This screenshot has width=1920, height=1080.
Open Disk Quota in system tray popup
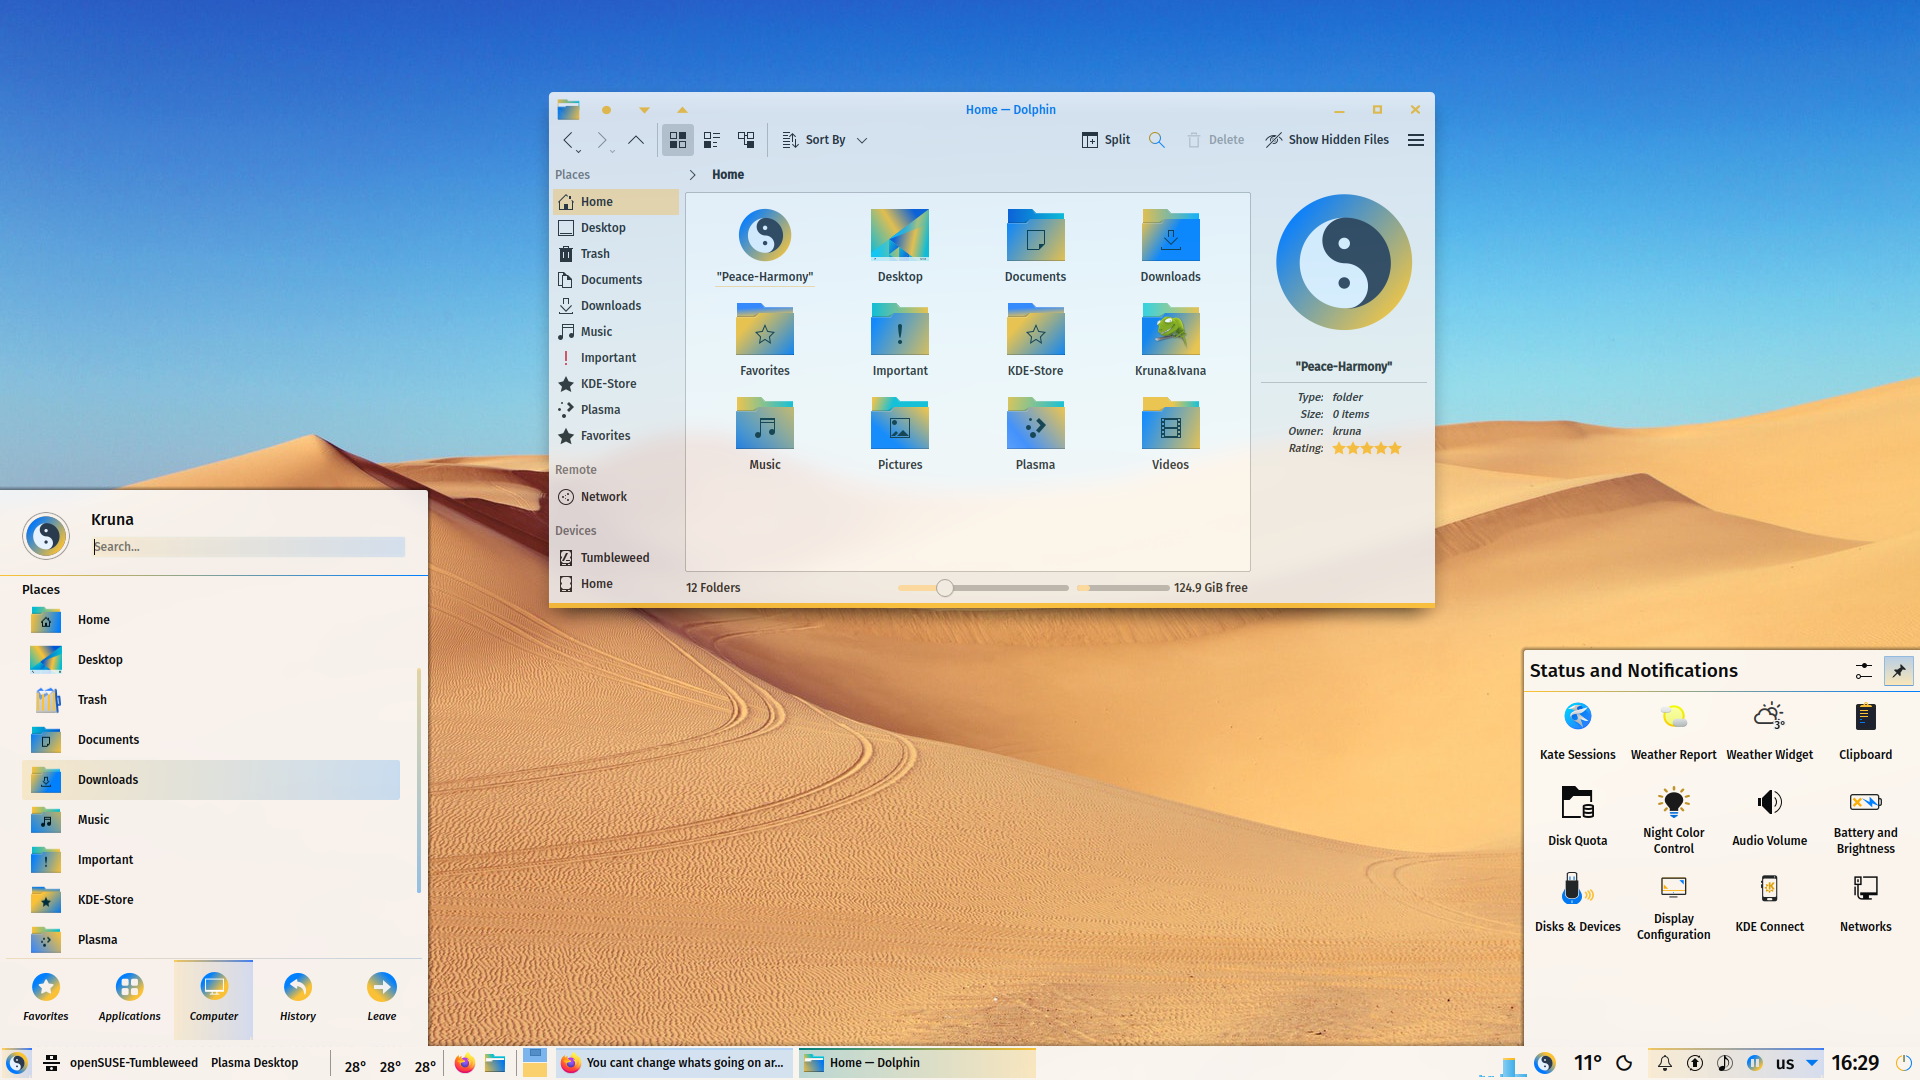[x=1578, y=817]
